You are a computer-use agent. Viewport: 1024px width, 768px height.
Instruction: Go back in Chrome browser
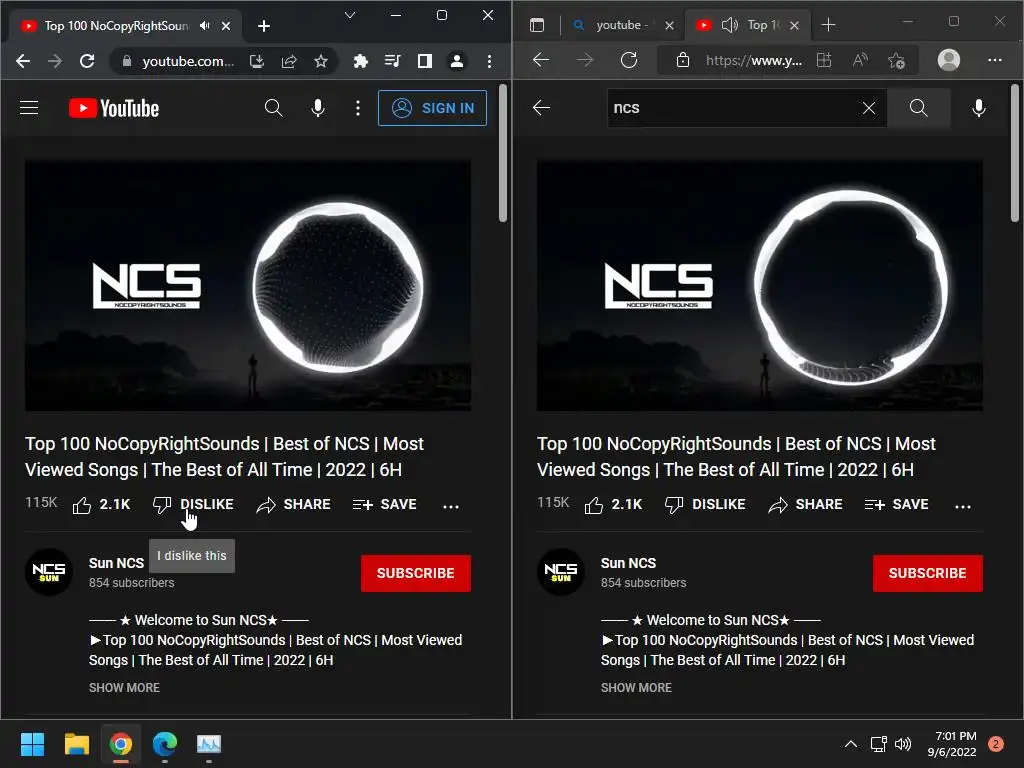click(24, 61)
